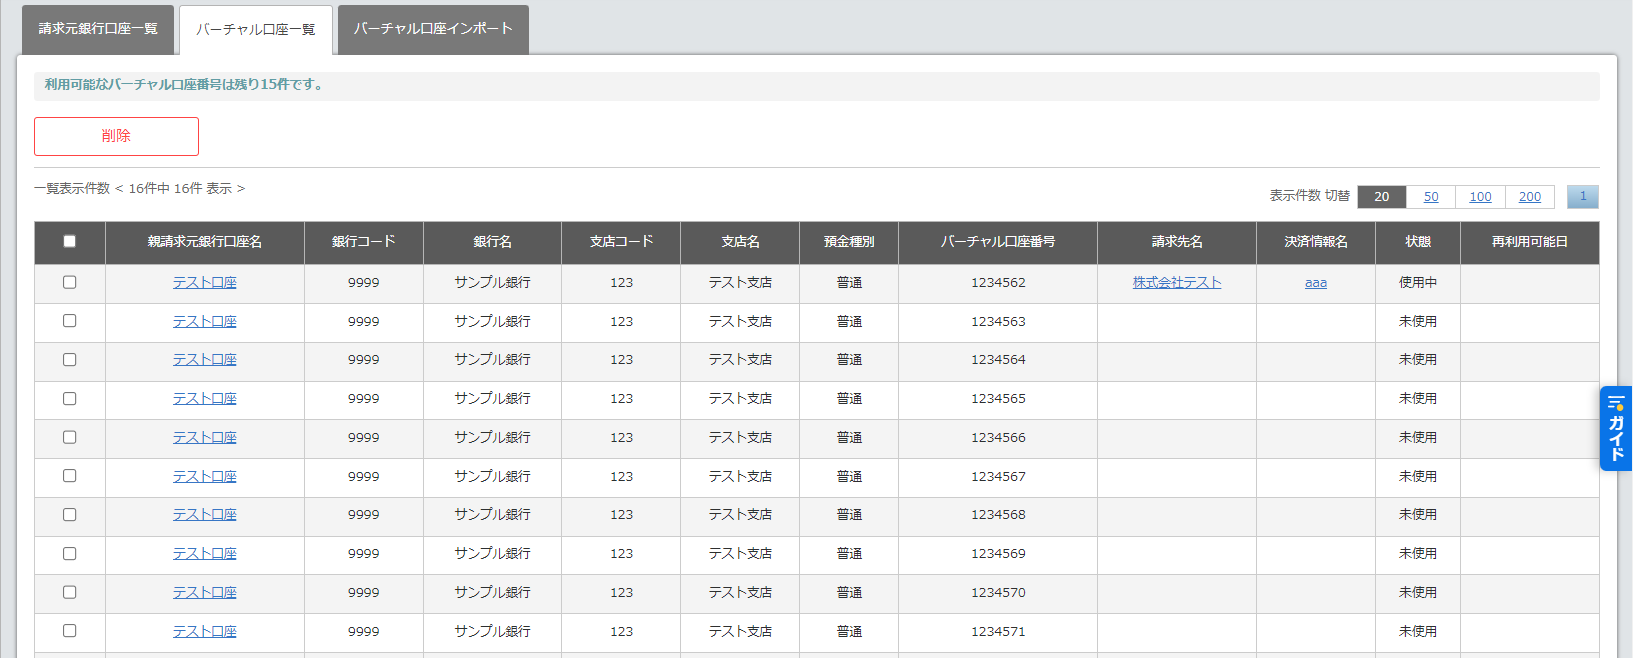The image size is (1633, 658).
Task: Switch to 請求元銀行口座一覧 tab
Action: click(98, 29)
